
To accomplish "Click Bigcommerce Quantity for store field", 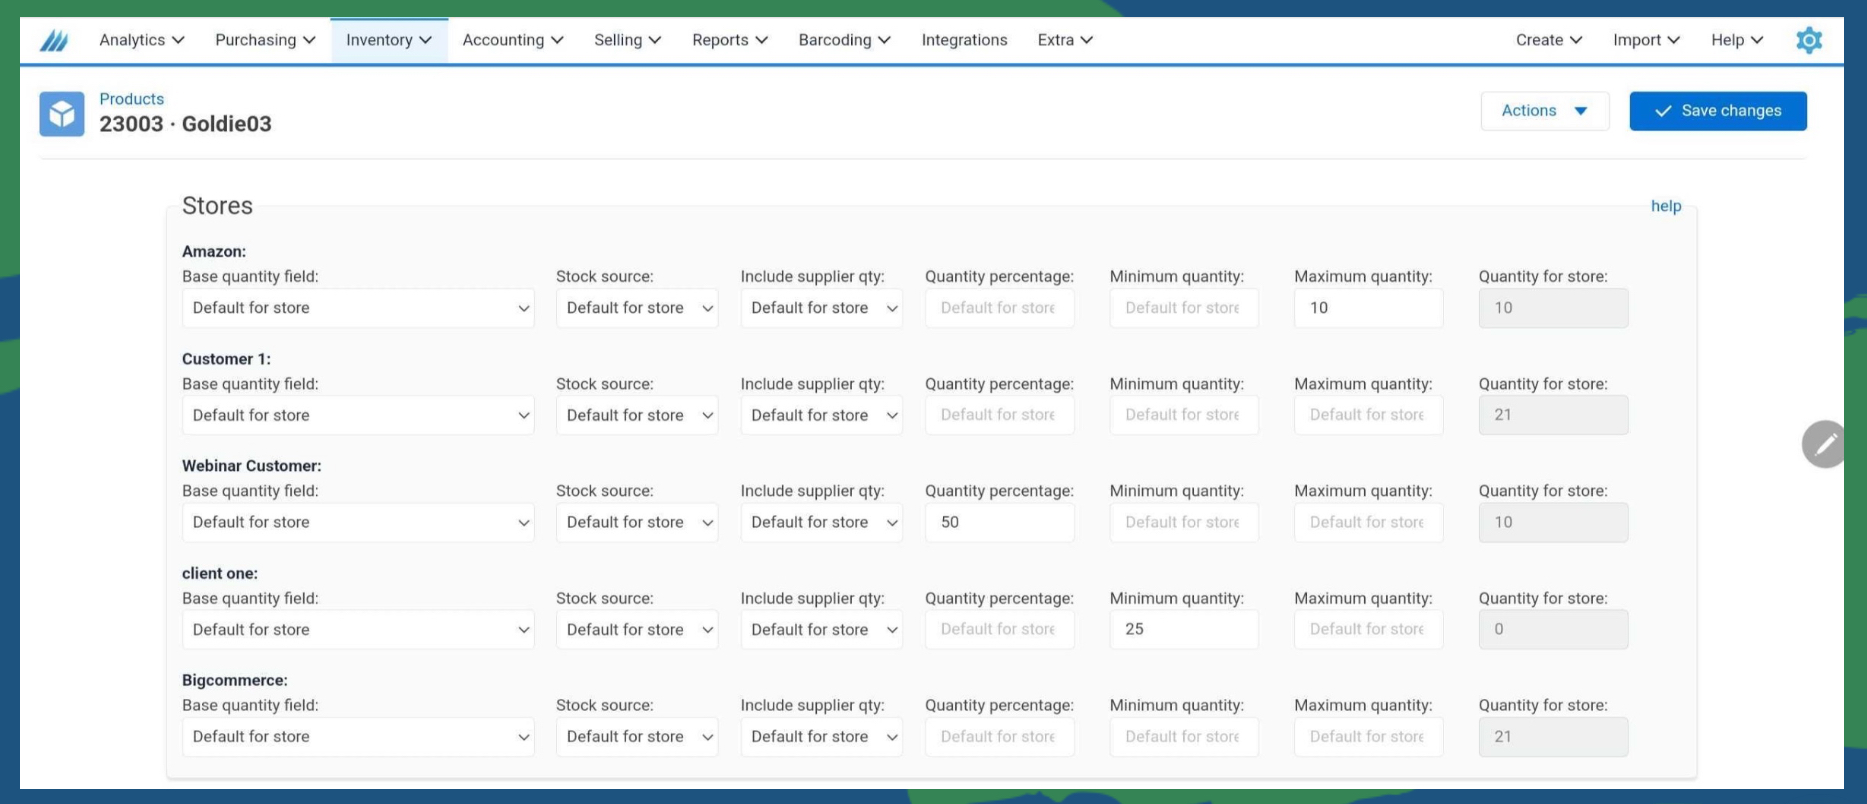I will (x=1554, y=737).
